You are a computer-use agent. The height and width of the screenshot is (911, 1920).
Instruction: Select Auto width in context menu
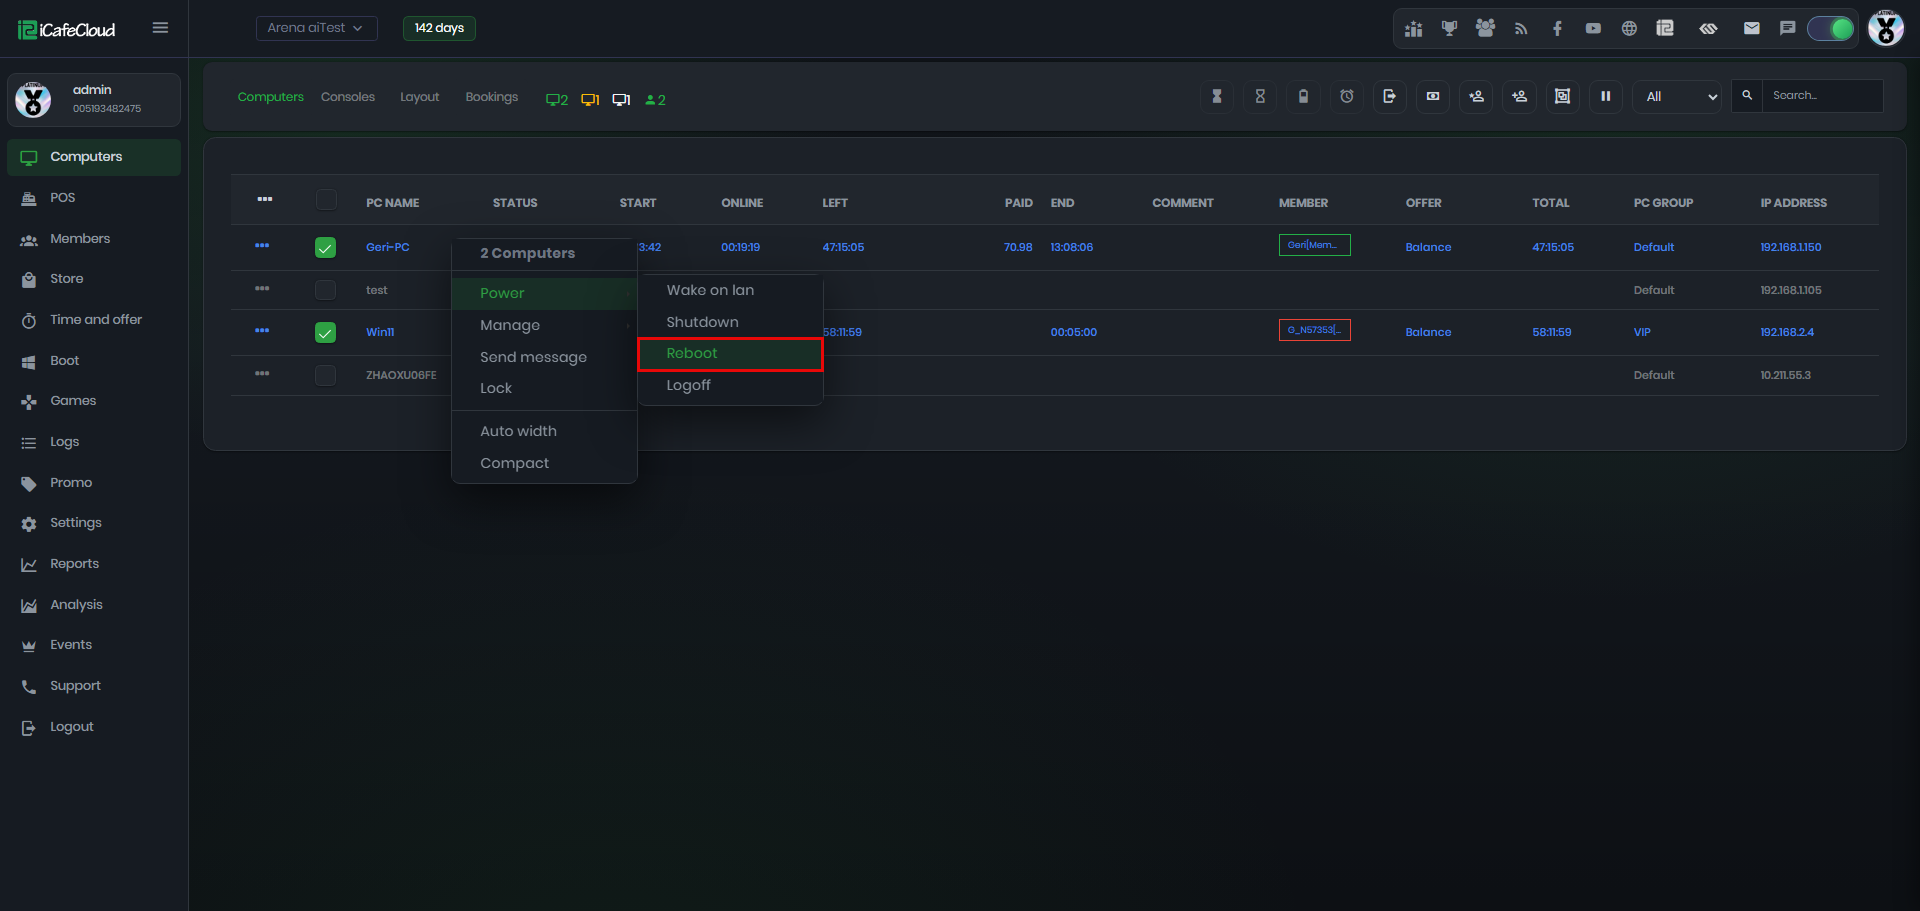pos(544,431)
